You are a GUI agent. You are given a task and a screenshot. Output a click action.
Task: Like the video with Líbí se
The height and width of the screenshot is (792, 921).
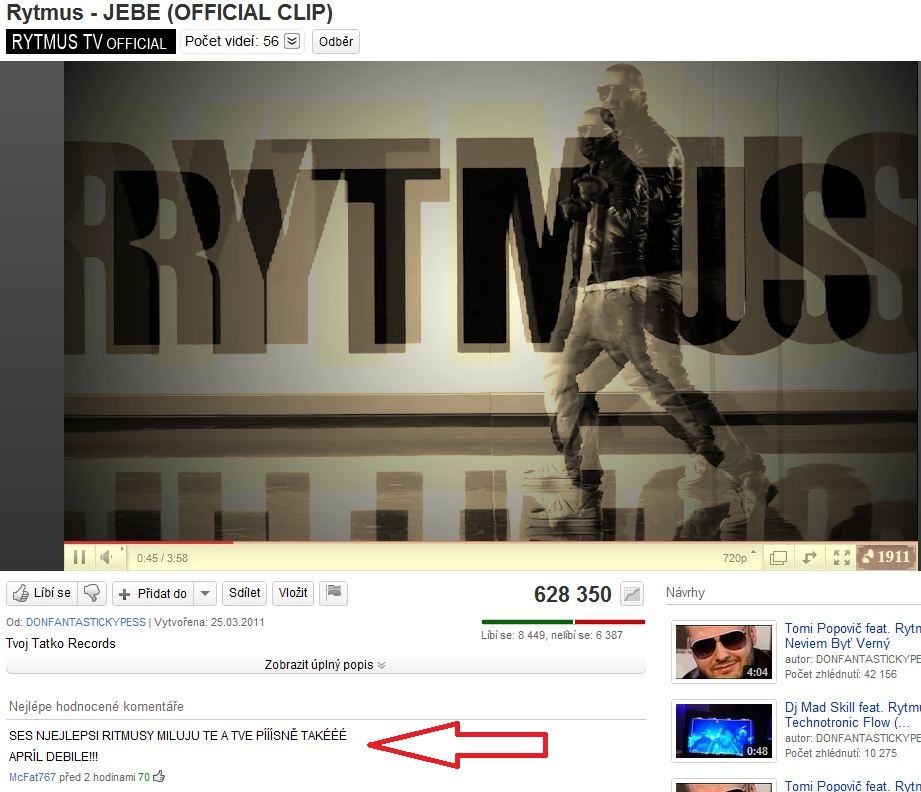(42, 593)
